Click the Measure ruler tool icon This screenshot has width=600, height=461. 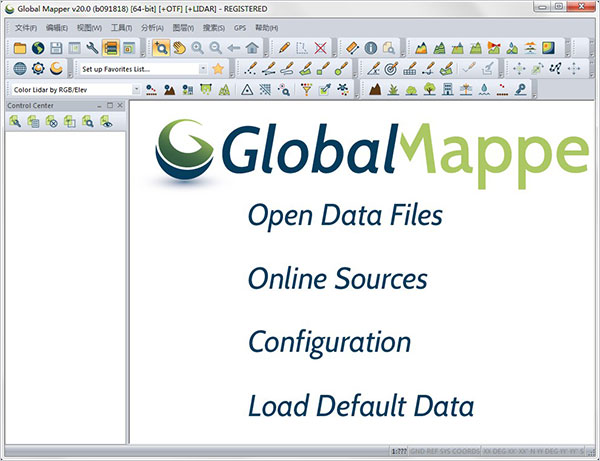(352, 48)
